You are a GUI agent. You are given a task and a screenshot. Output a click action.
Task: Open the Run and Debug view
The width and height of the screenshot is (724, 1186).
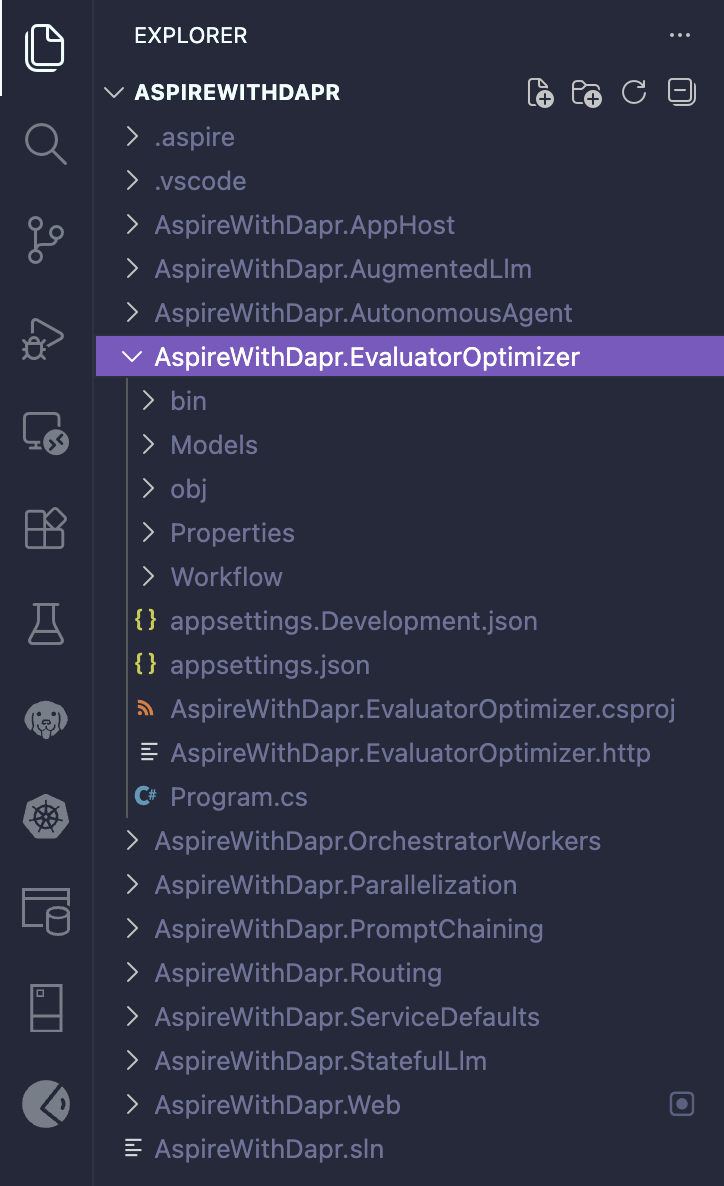(45, 338)
